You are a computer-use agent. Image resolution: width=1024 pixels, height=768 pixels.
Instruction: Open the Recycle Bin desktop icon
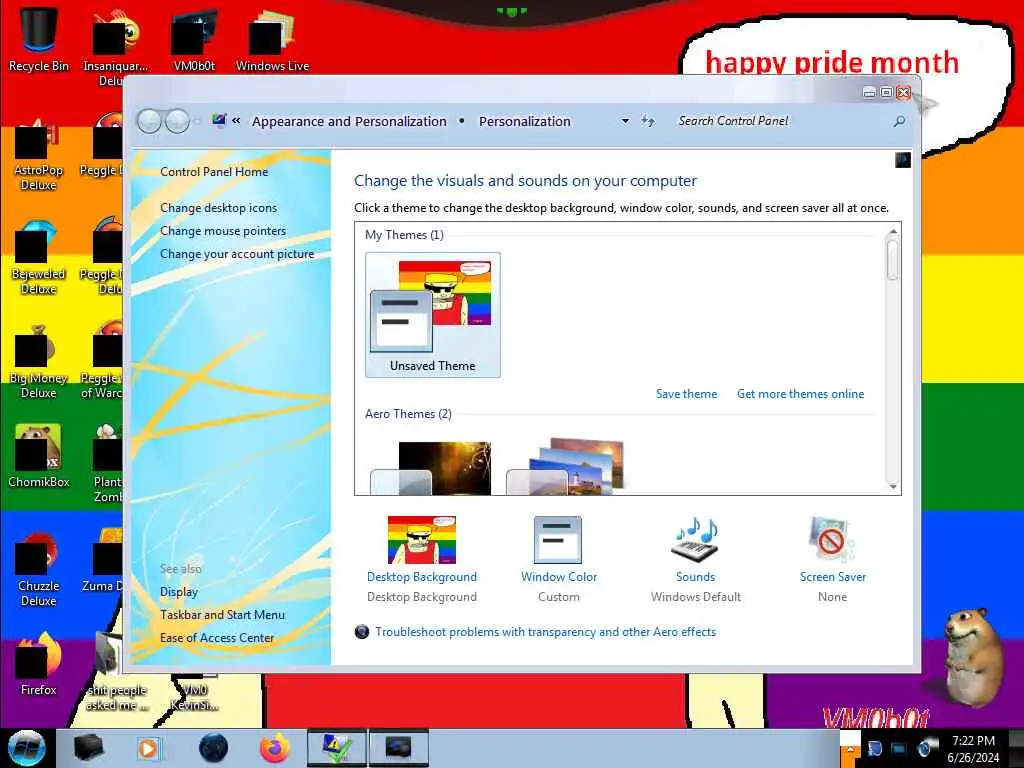pyautogui.click(x=38, y=39)
